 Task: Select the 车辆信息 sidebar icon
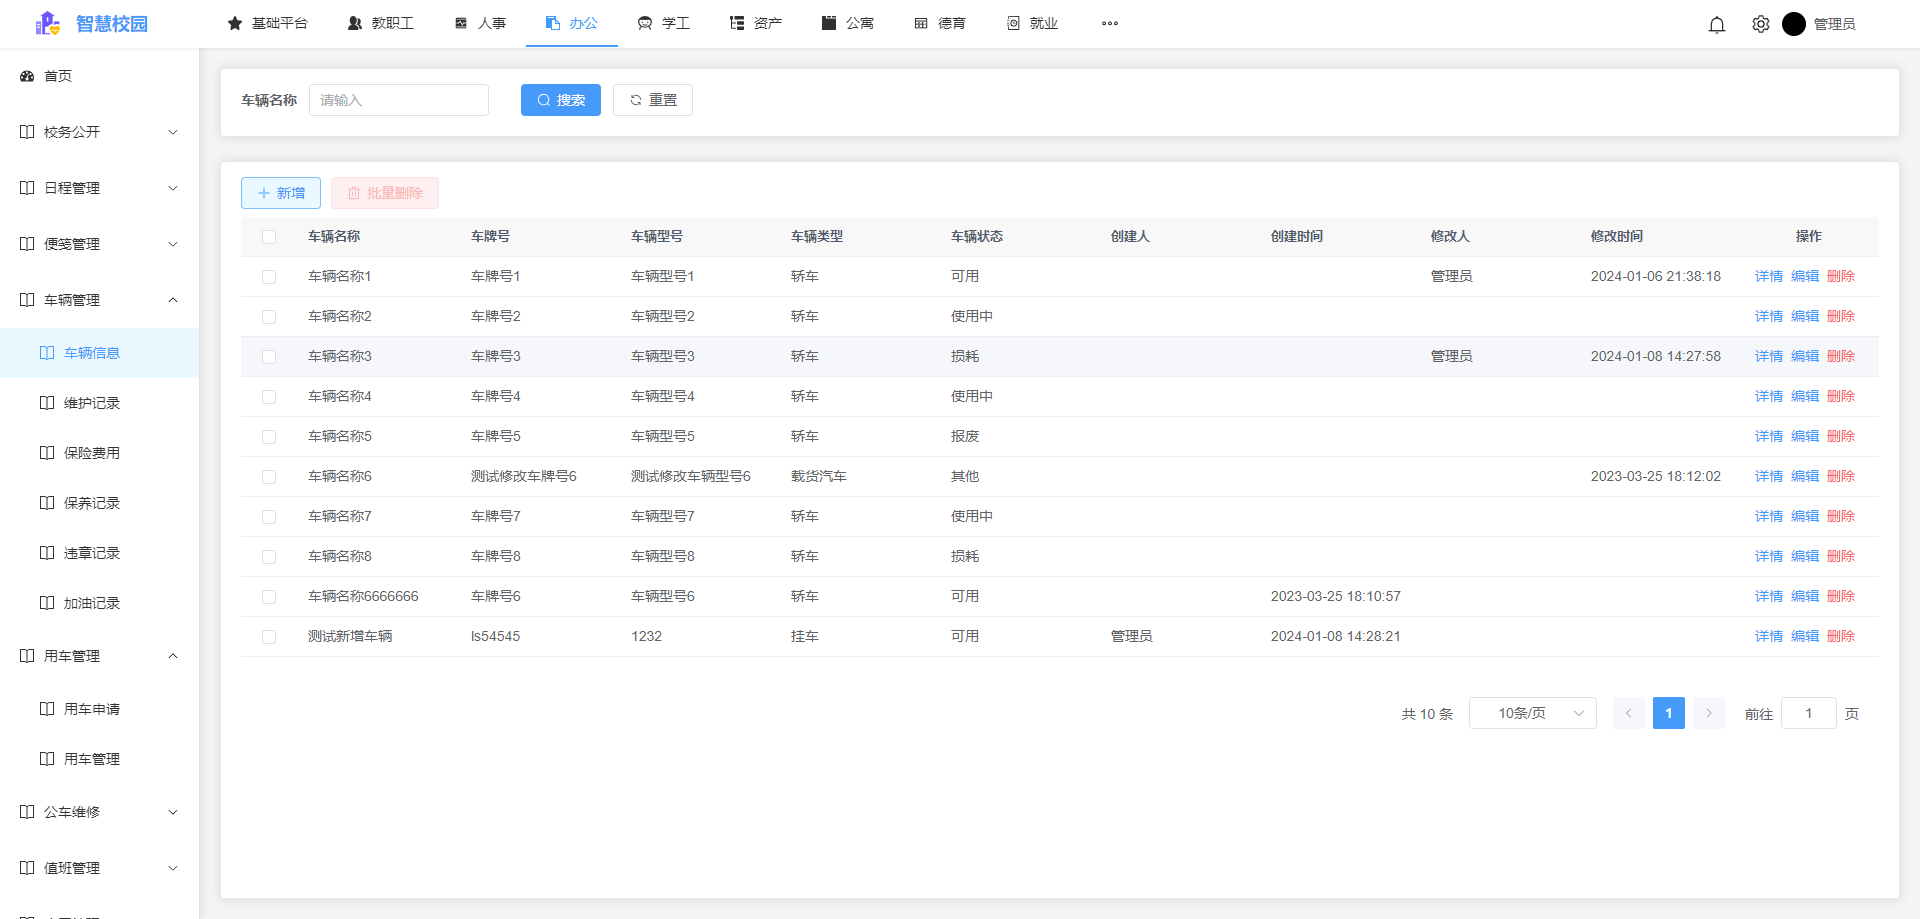point(46,352)
